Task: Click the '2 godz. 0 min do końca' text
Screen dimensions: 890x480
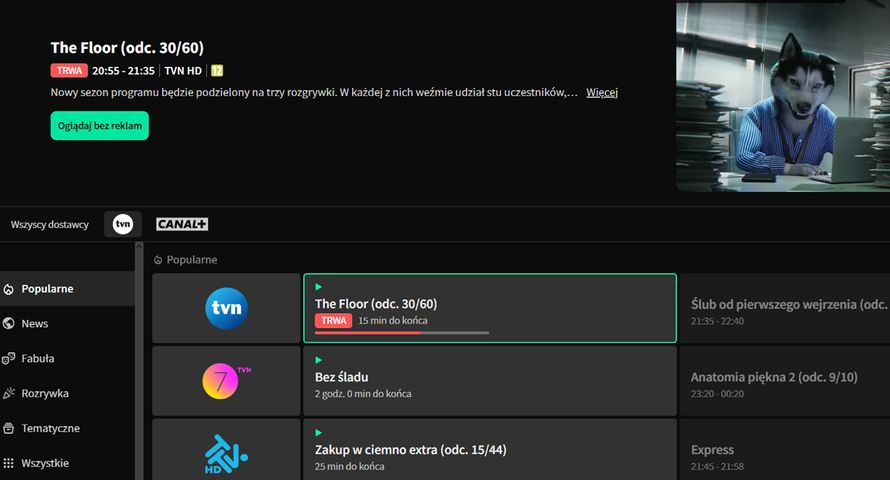Action: (363, 394)
